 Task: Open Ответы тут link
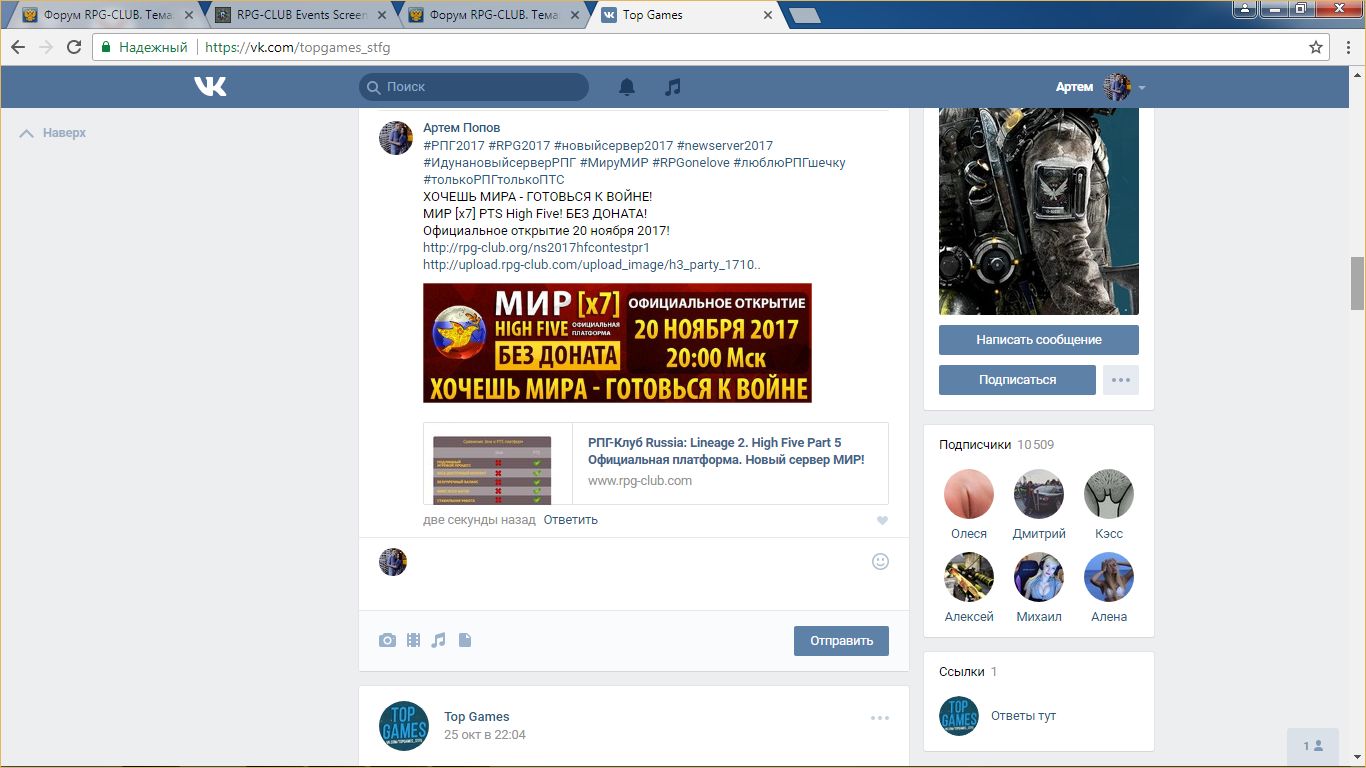(x=1023, y=716)
